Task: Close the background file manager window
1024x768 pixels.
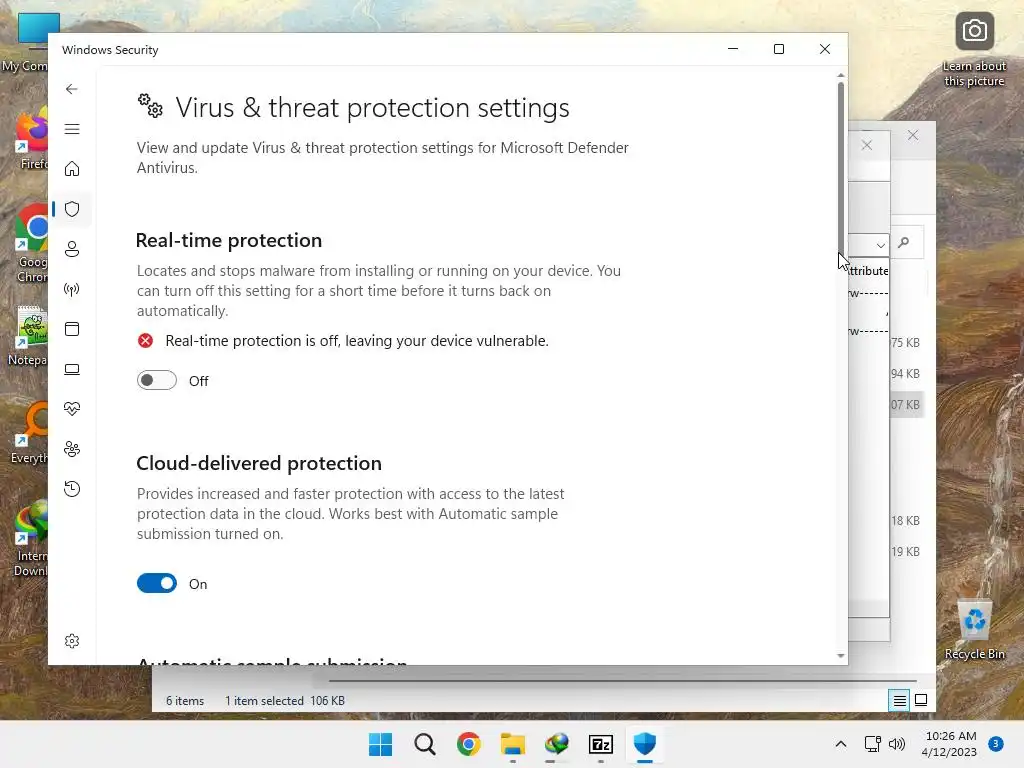Action: pos(913,135)
